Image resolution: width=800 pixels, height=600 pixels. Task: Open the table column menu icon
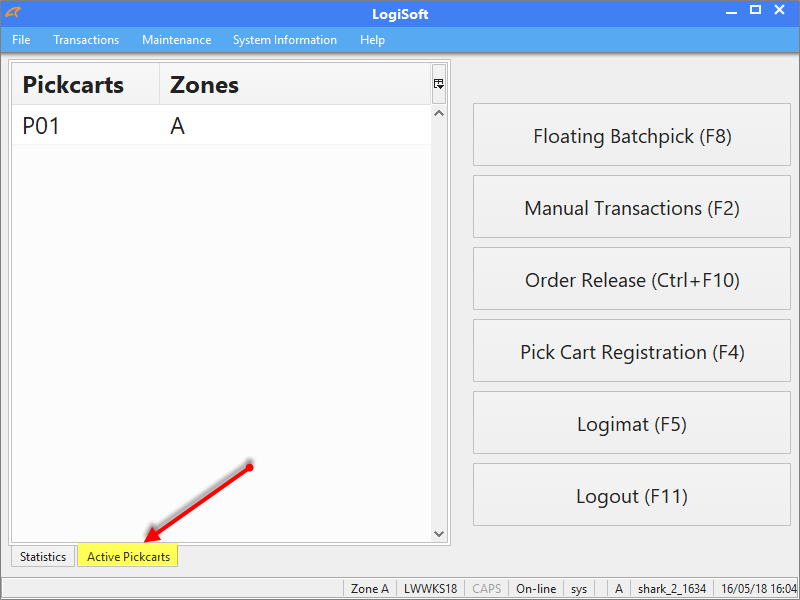(439, 84)
